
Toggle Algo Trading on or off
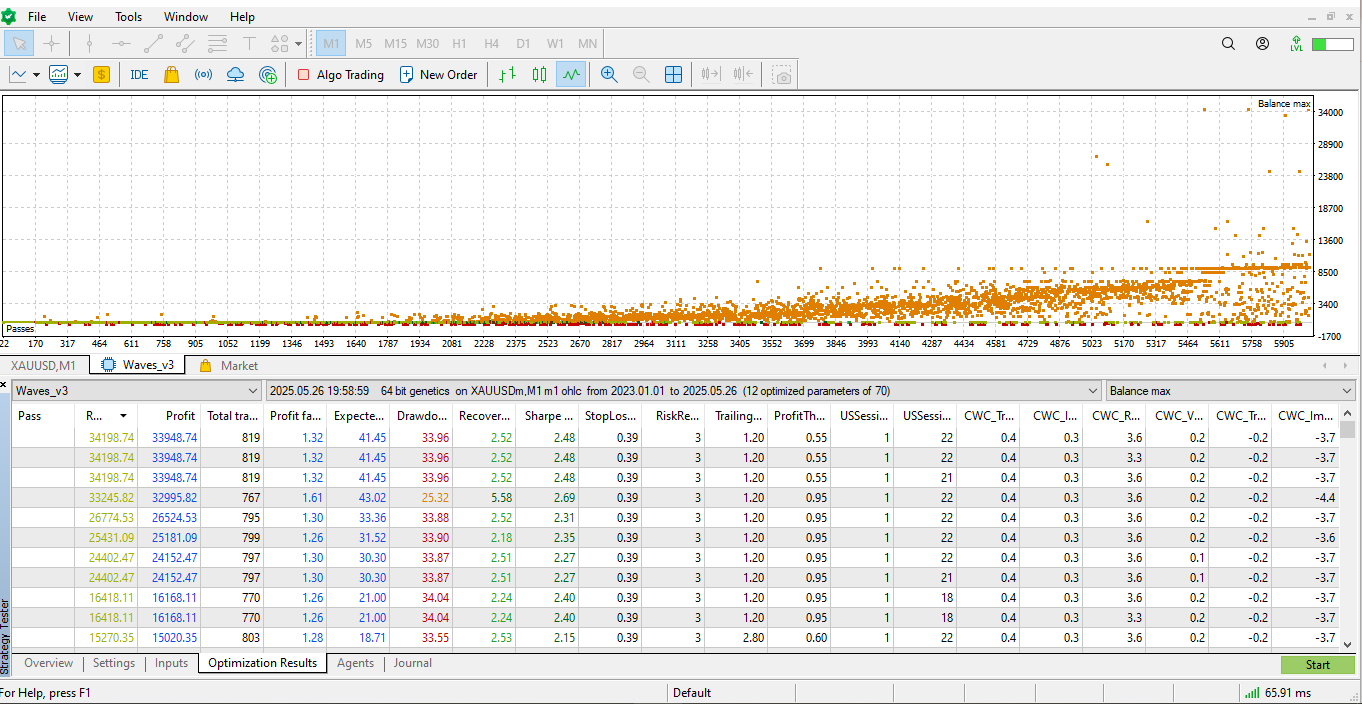341,75
